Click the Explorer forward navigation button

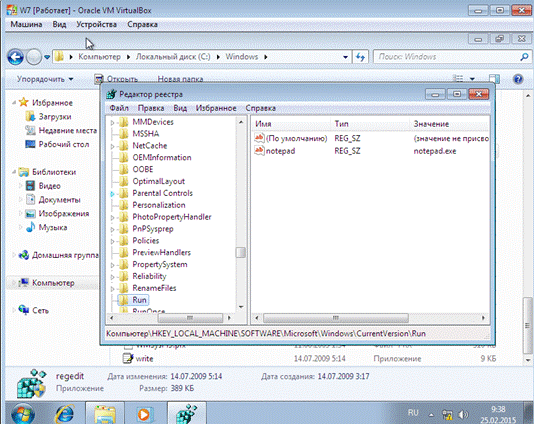pyautogui.click(x=34, y=57)
